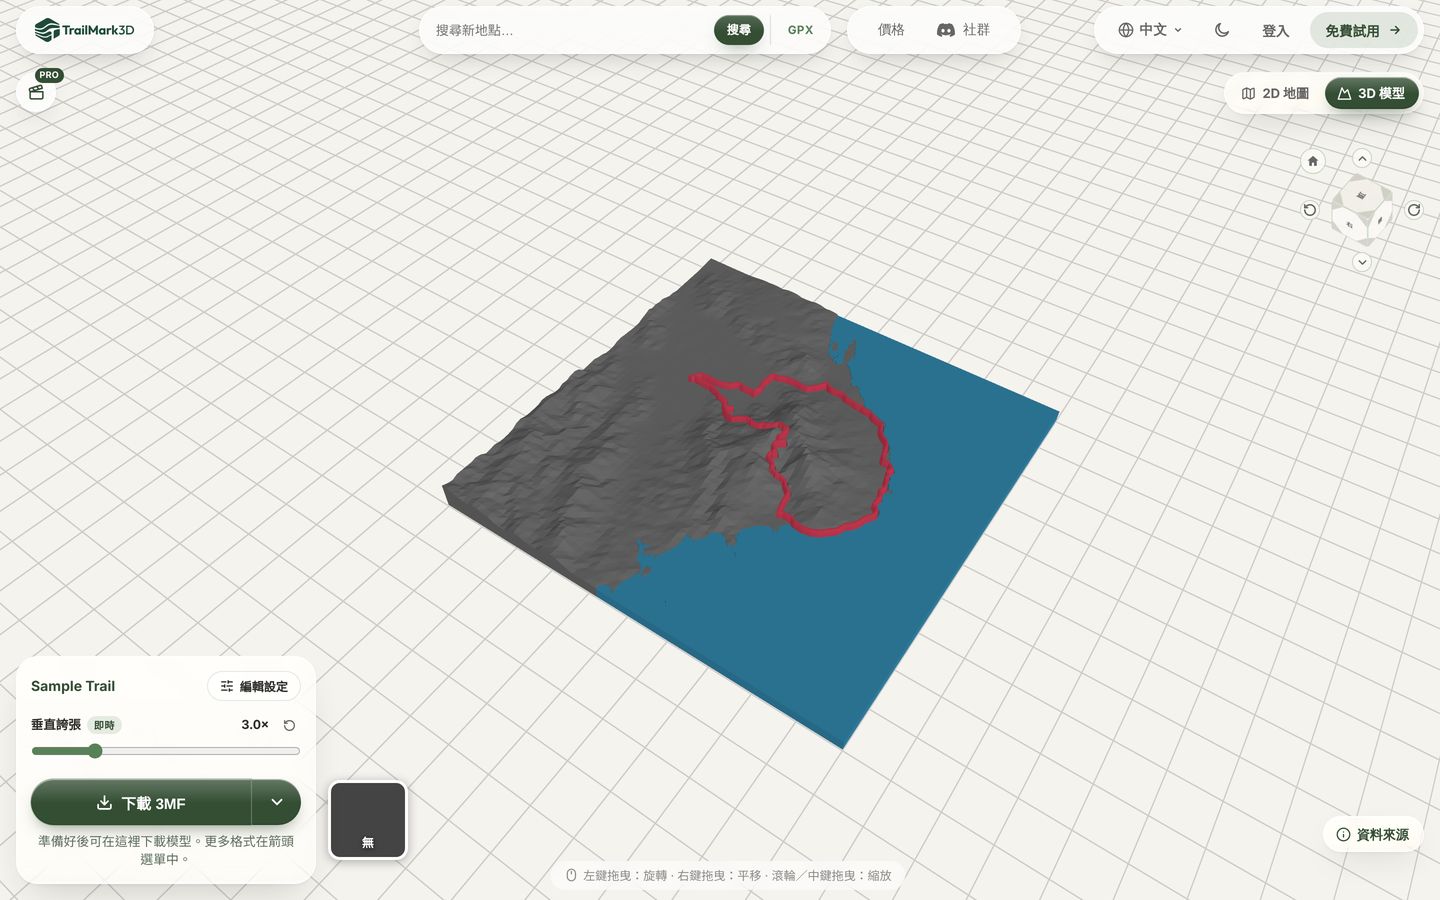Click the orientation view cube
The width and height of the screenshot is (1440, 900).
coord(1362,210)
